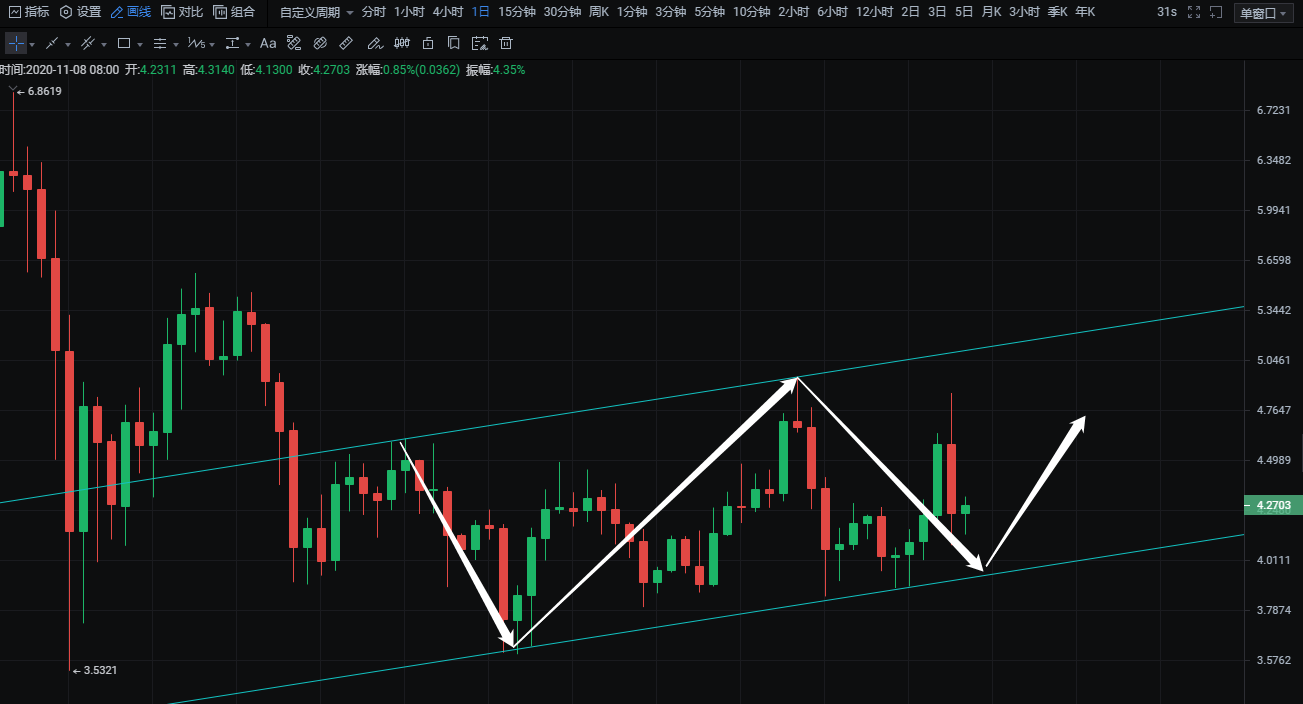
Task: Open the 单窗口 window layout dropdown
Action: 1264,12
